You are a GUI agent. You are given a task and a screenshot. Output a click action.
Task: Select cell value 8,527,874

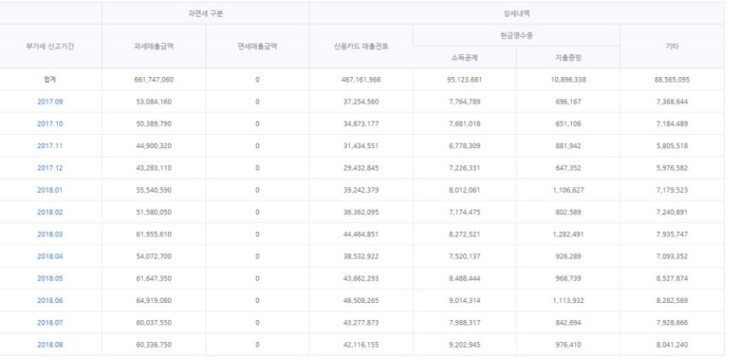tap(672, 278)
